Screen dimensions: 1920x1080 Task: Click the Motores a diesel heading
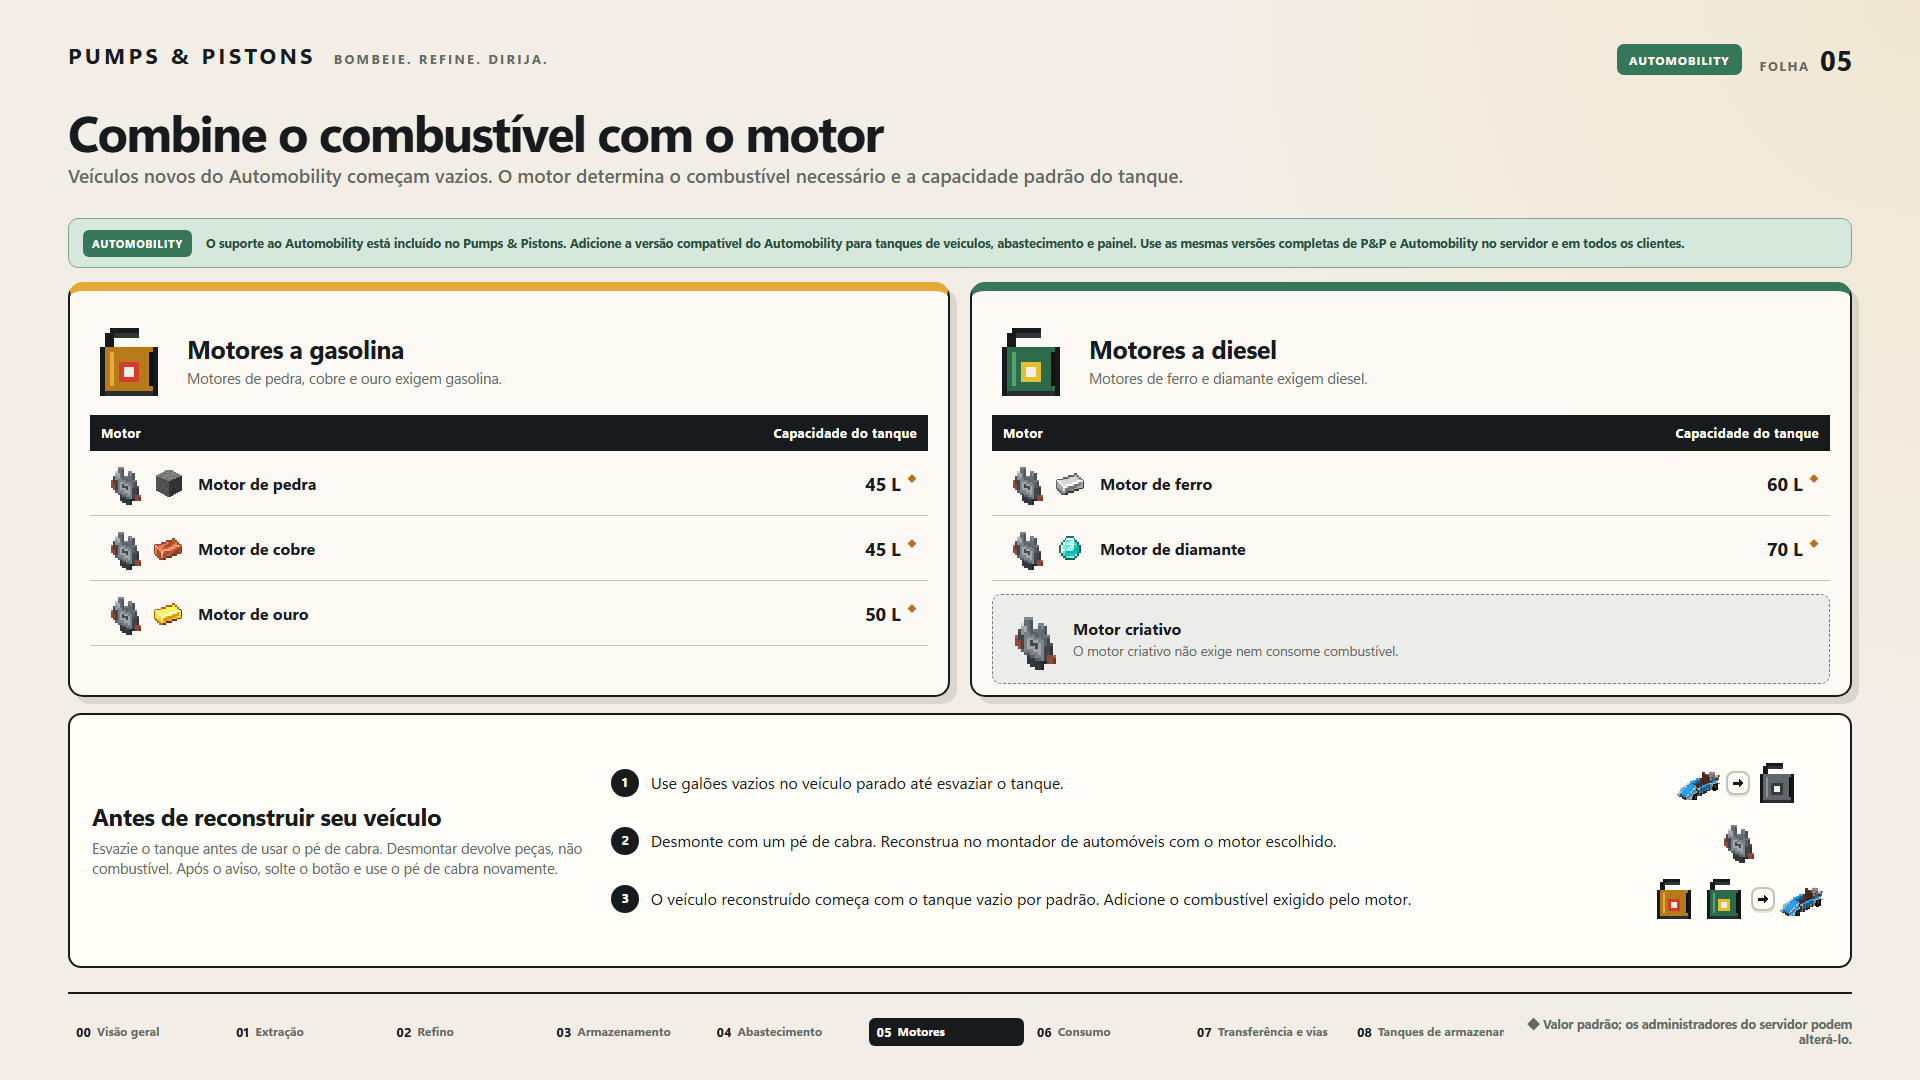(x=1183, y=350)
